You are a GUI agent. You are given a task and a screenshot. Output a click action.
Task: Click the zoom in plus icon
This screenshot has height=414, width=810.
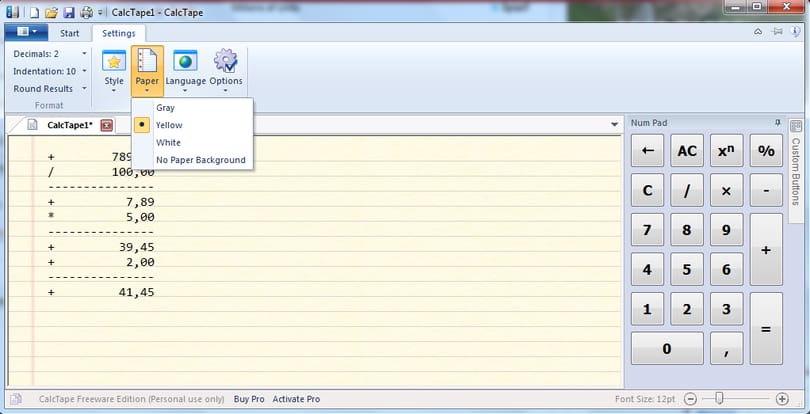tap(782, 399)
